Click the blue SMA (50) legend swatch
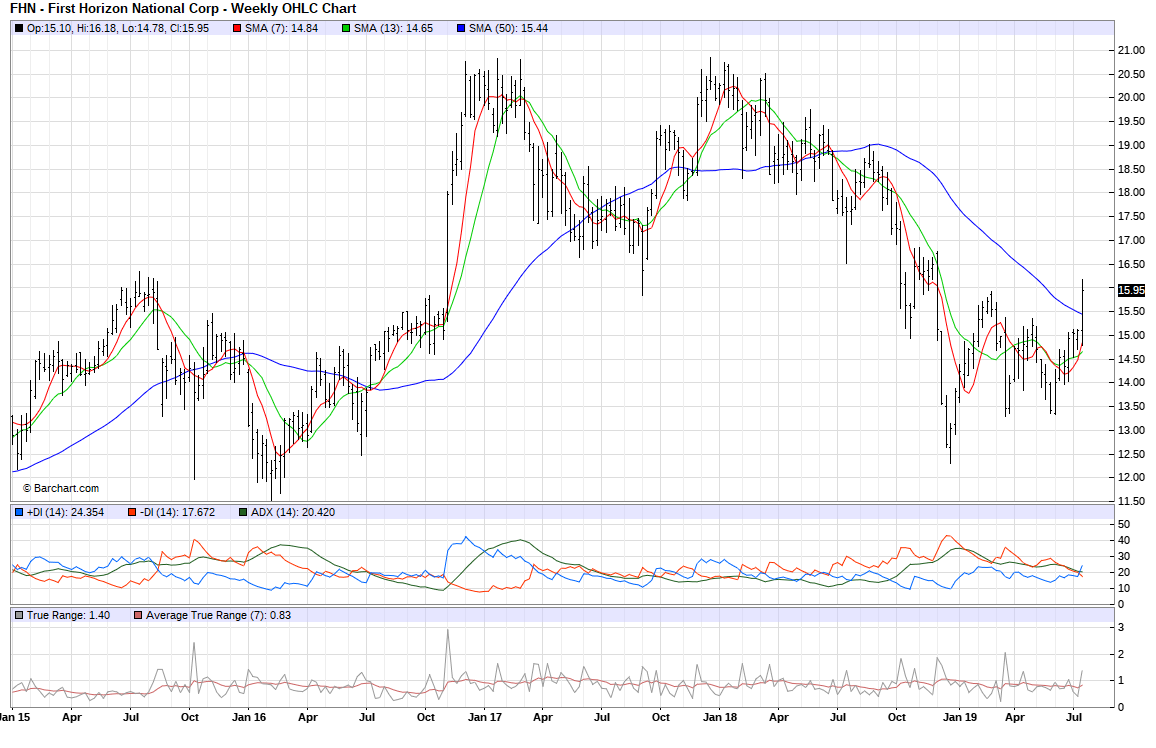 461,28
